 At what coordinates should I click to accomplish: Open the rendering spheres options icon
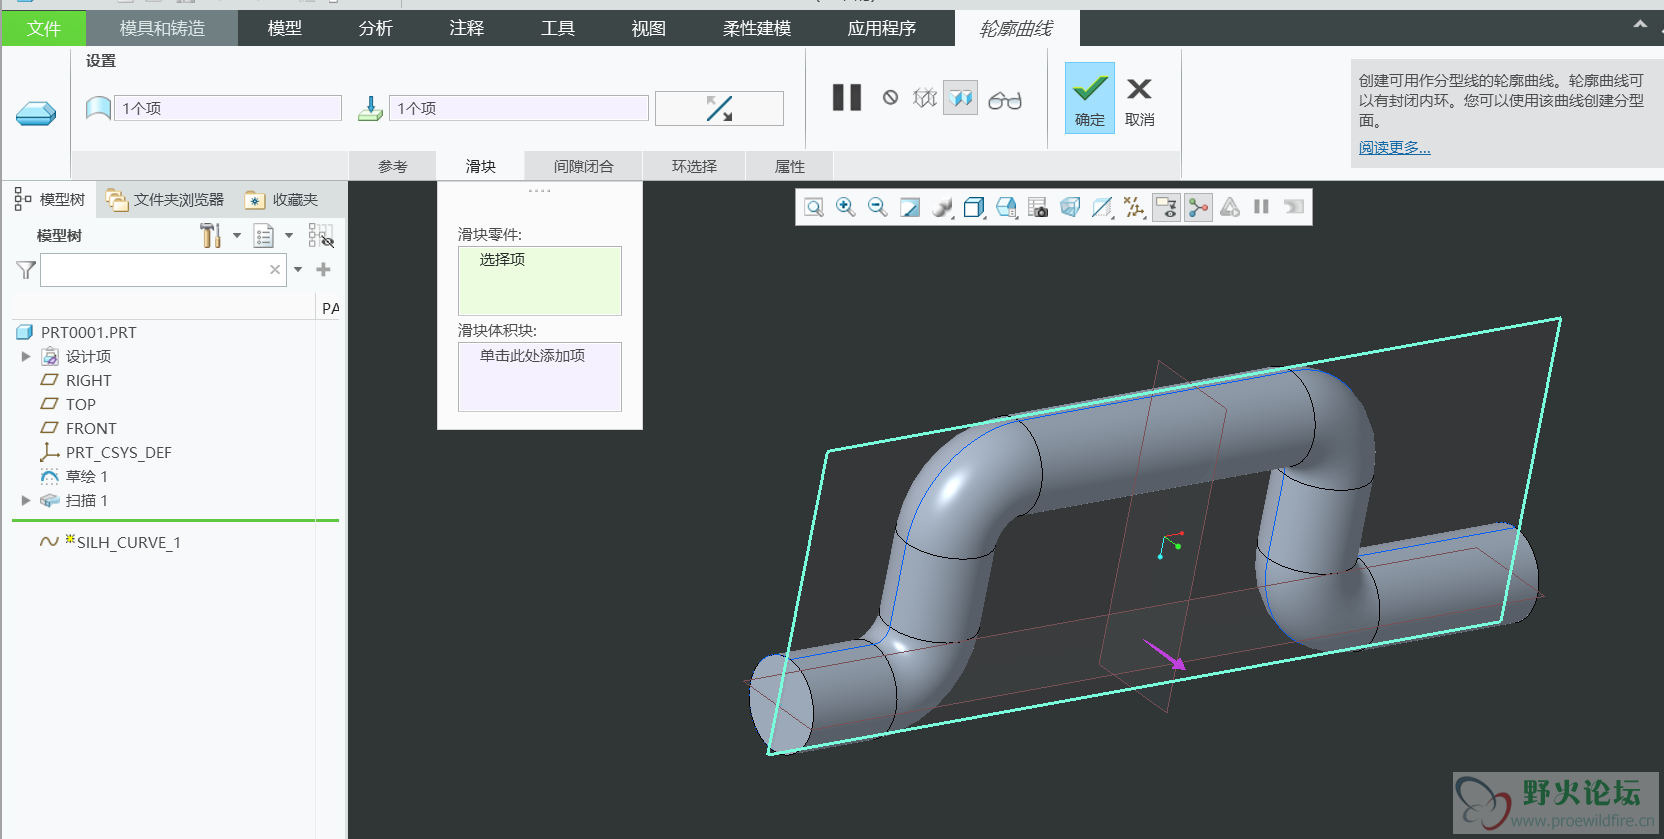[942, 207]
